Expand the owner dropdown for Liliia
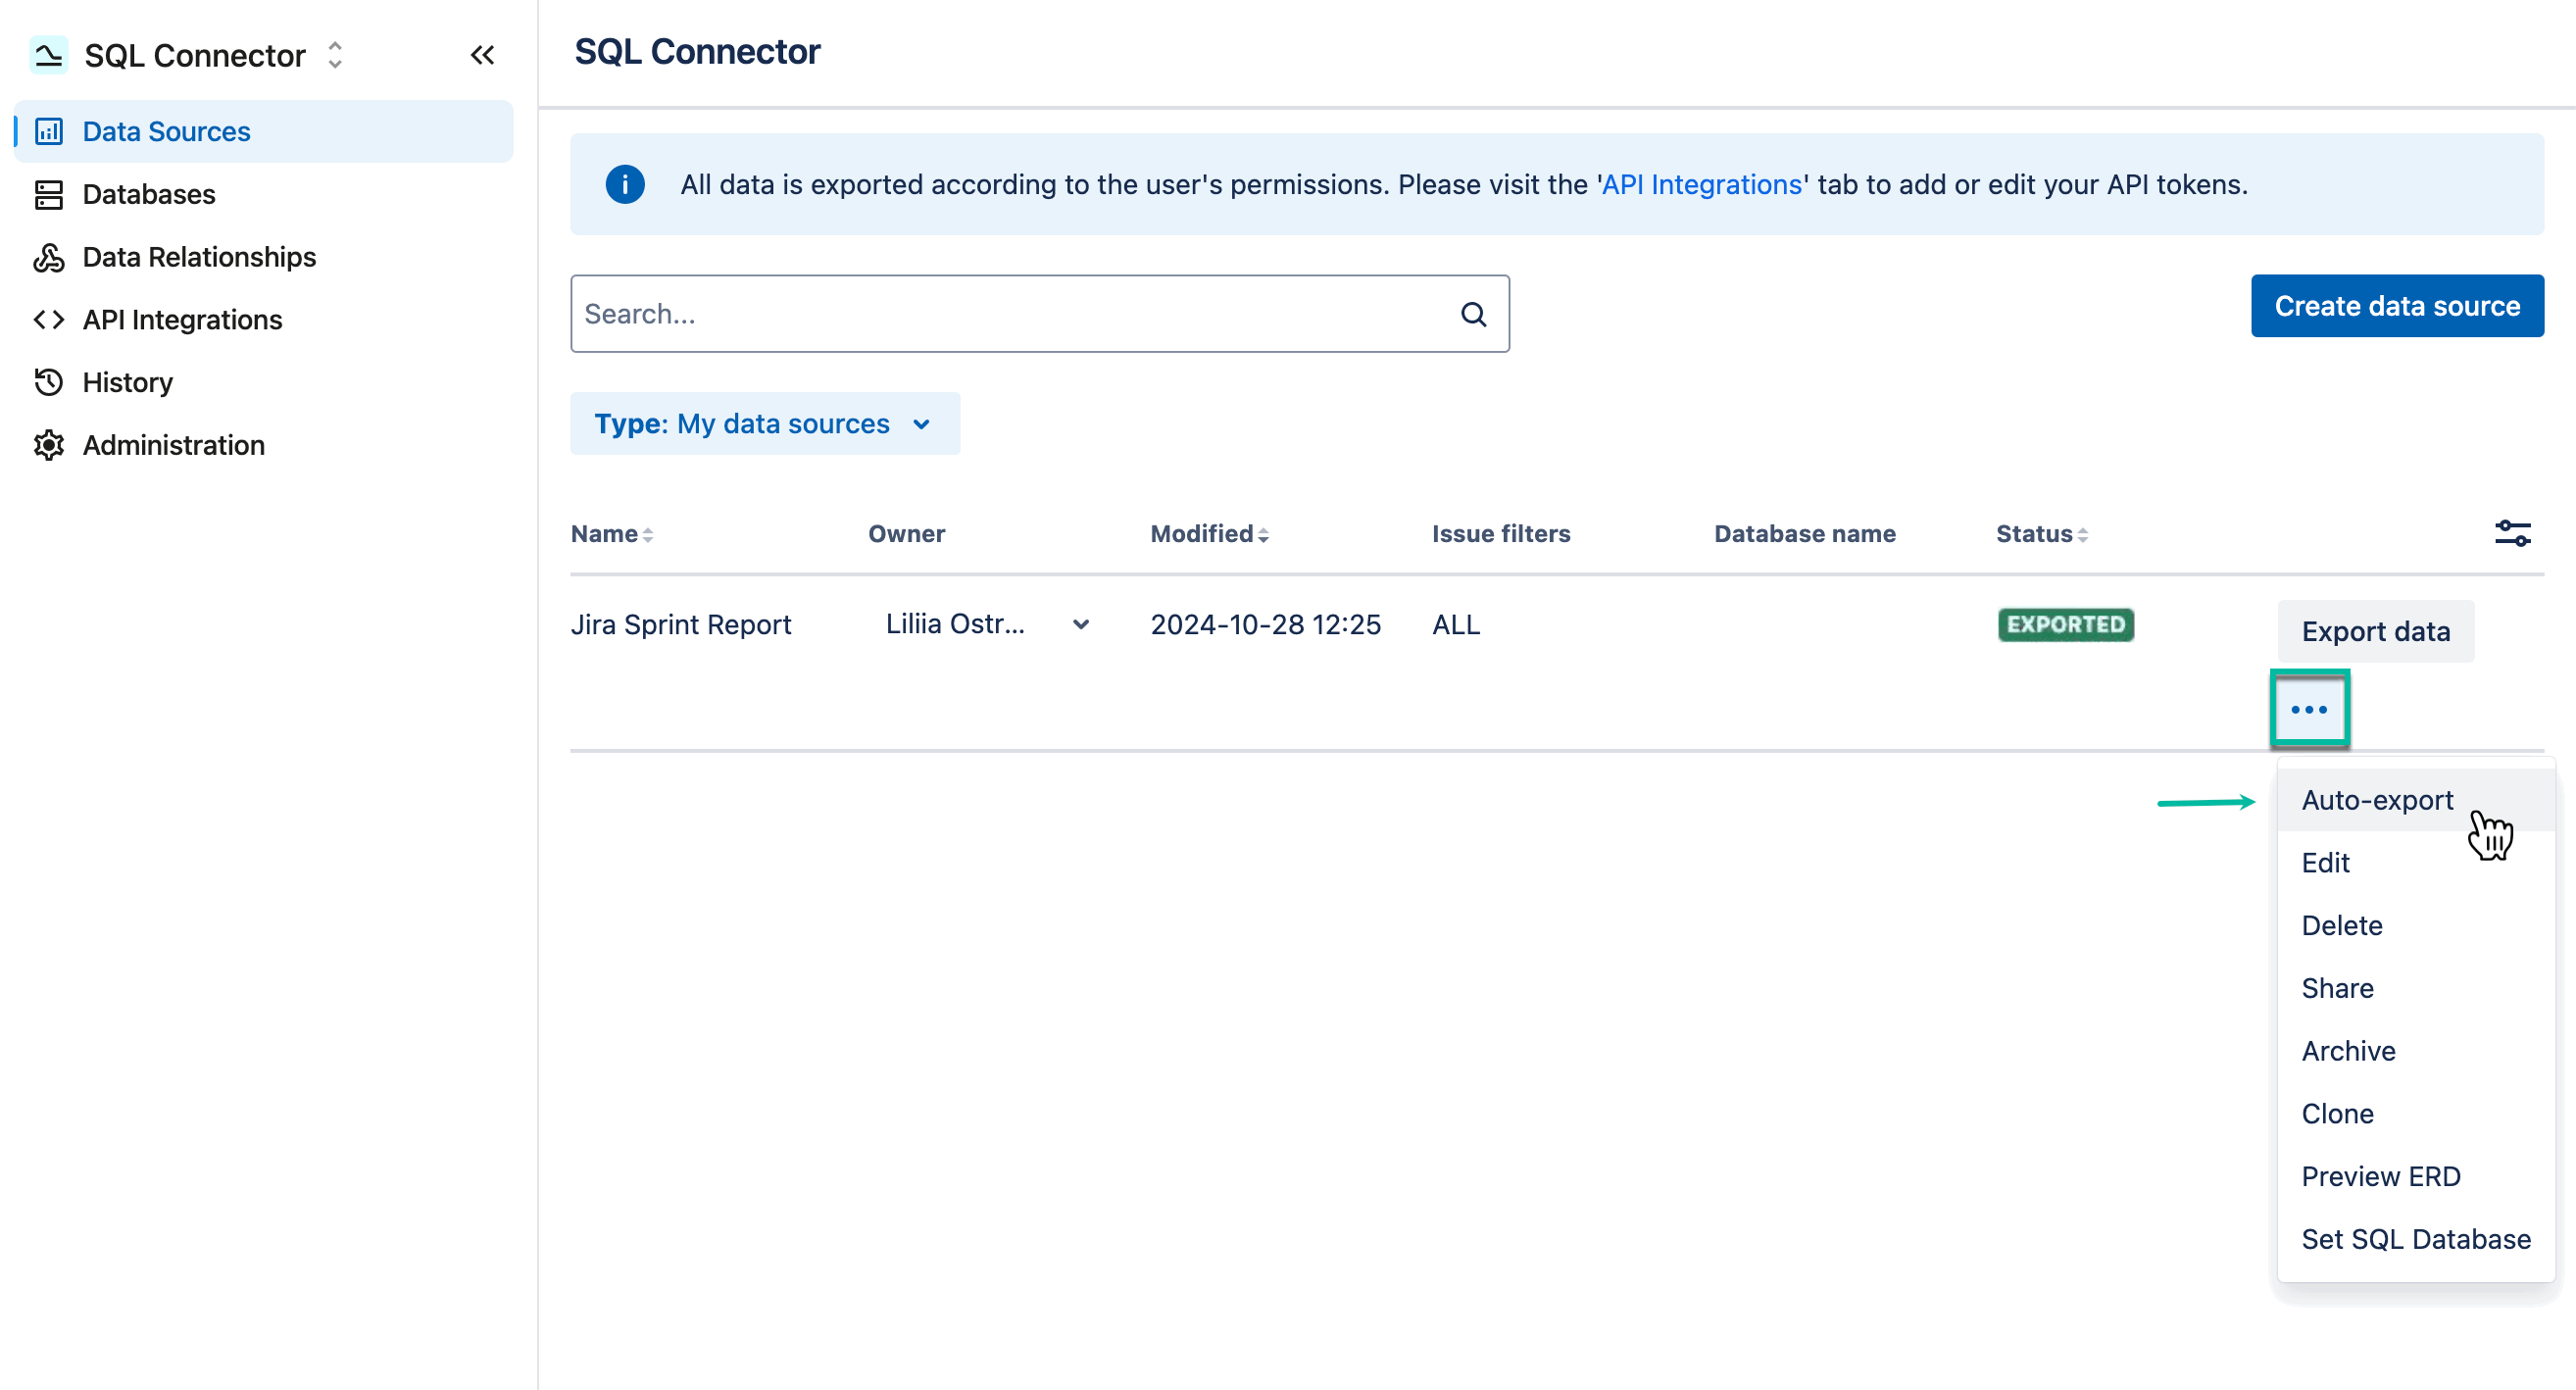Viewport: 2576px width, 1390px height. [1080, 624]
